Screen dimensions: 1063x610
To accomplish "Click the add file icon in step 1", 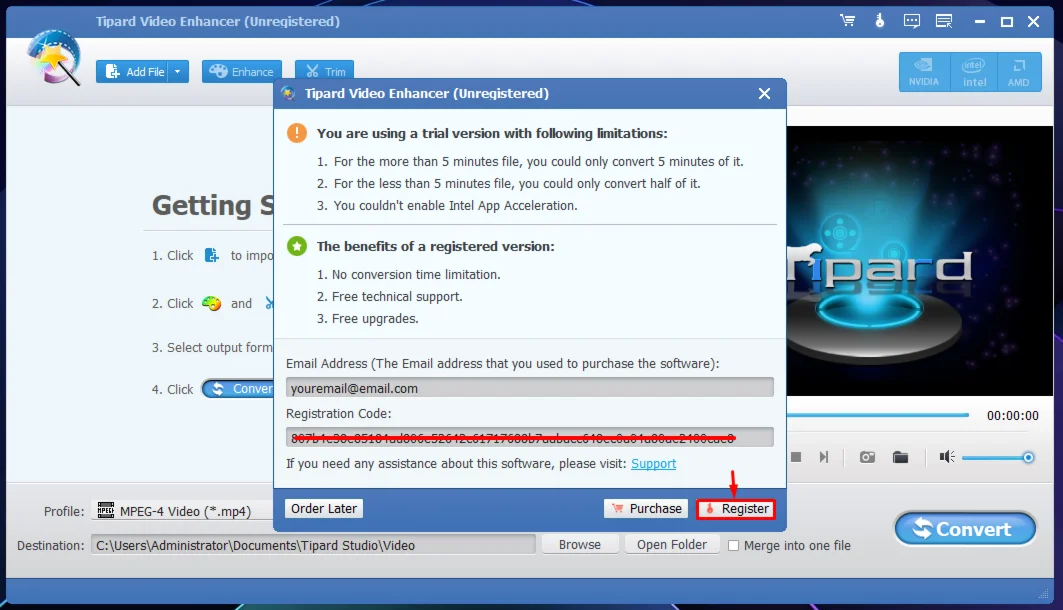I will 212,255.
